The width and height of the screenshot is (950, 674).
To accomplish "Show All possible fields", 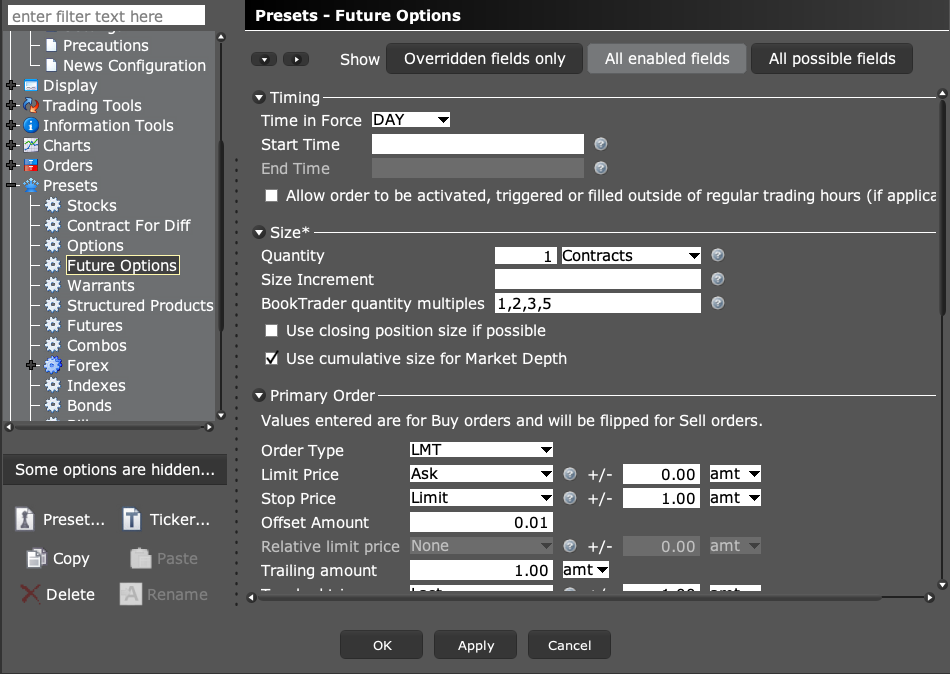I will click(832, 59).
